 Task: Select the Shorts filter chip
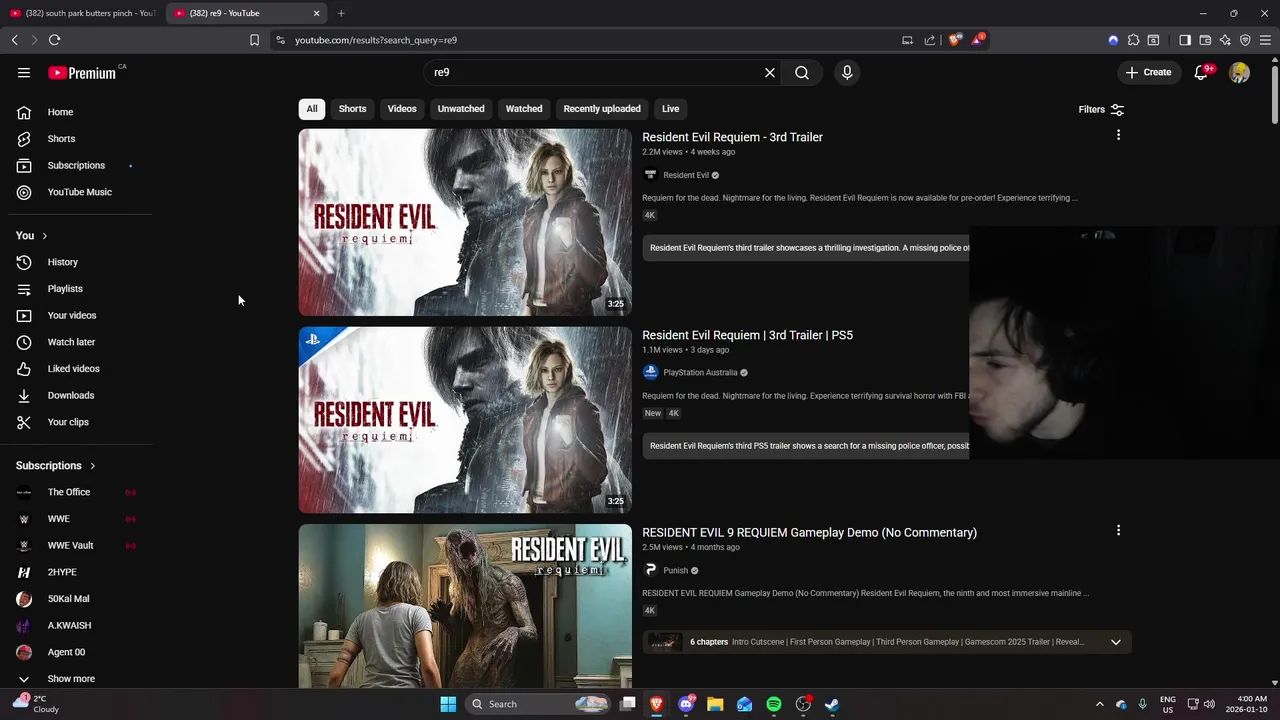(x=352, y=109)
